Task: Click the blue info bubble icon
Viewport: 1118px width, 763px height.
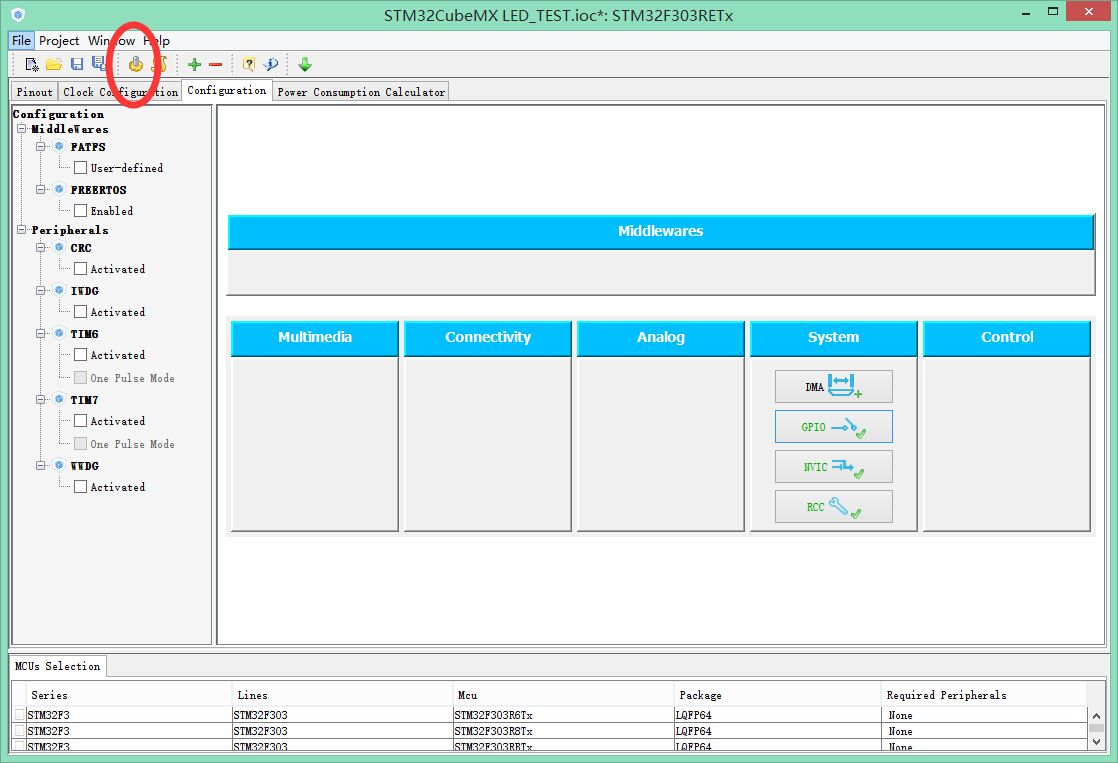Action: (271, 65)
